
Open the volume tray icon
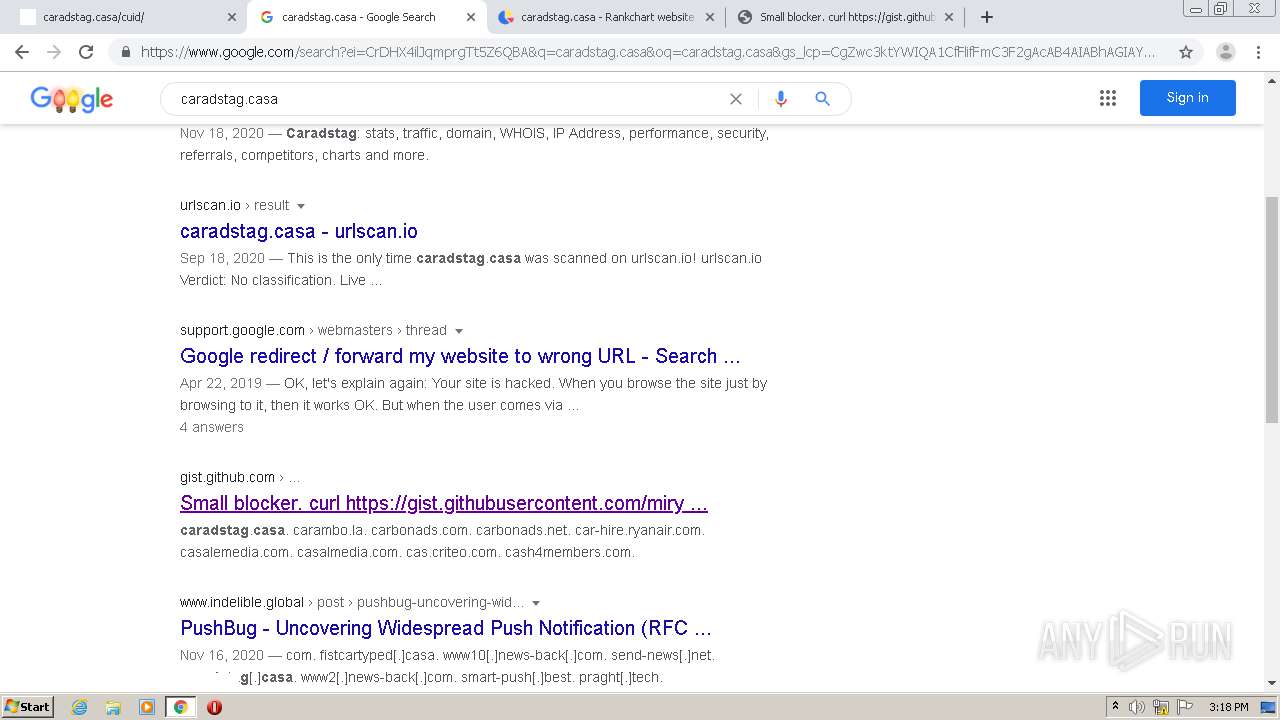(x=1137, y=707)
